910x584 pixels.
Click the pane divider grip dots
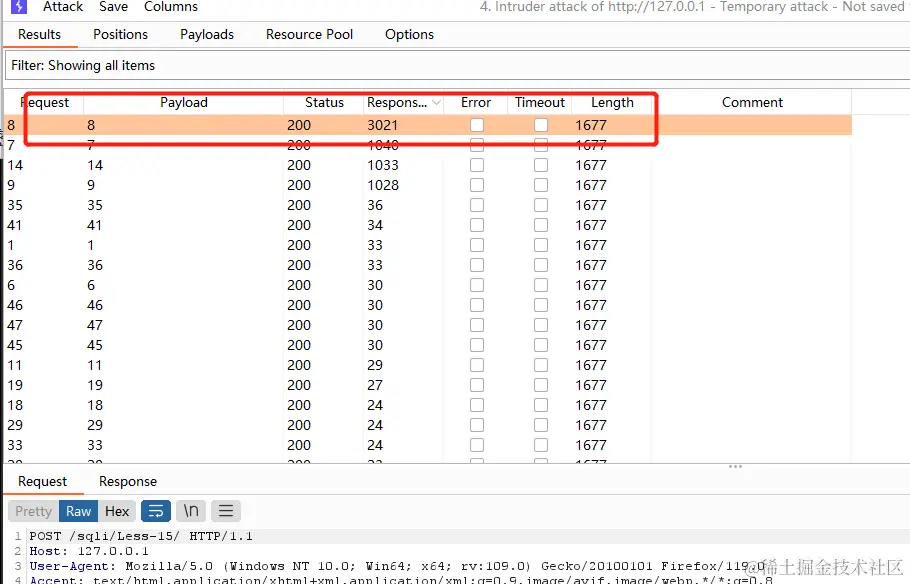pyautogui.click(x=735, y=467)
